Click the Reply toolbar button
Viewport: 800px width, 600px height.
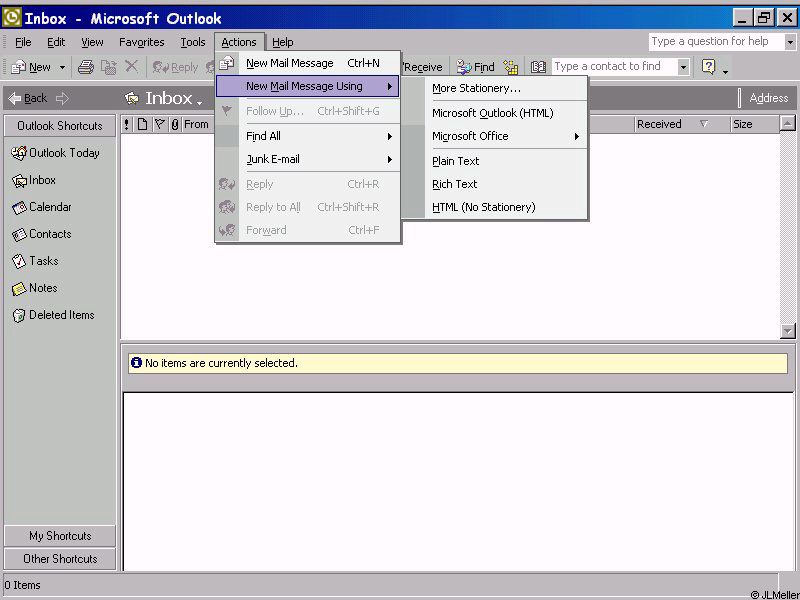(175, 67)
